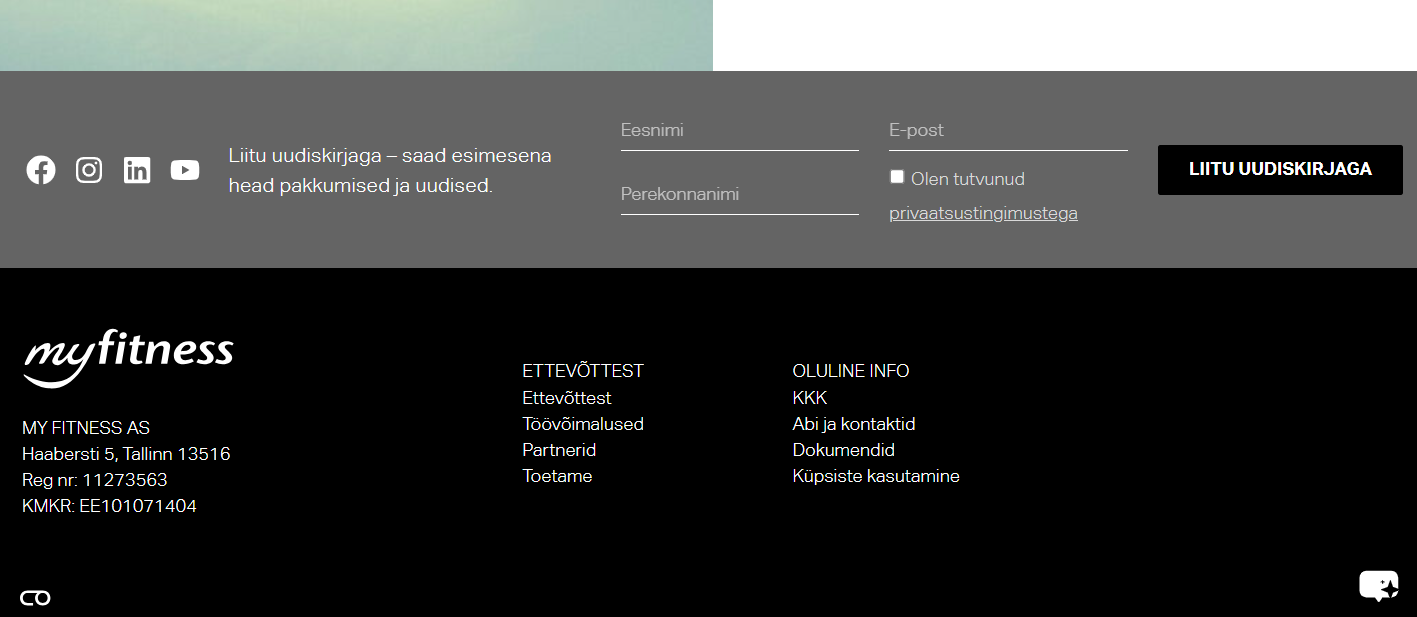This screenshot has height=617, width=1417.
Task: Go to Abi ja kontaktid
Action: 854,424
